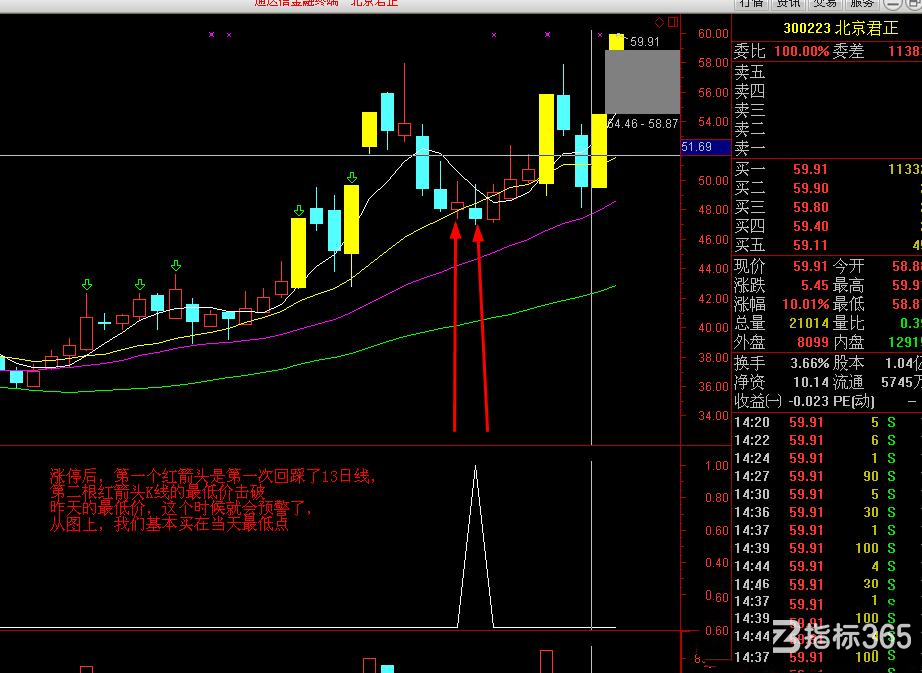Select the 14:22 tick trade row
The width and height of the screenshot is (922, 673).
point(827,440)
